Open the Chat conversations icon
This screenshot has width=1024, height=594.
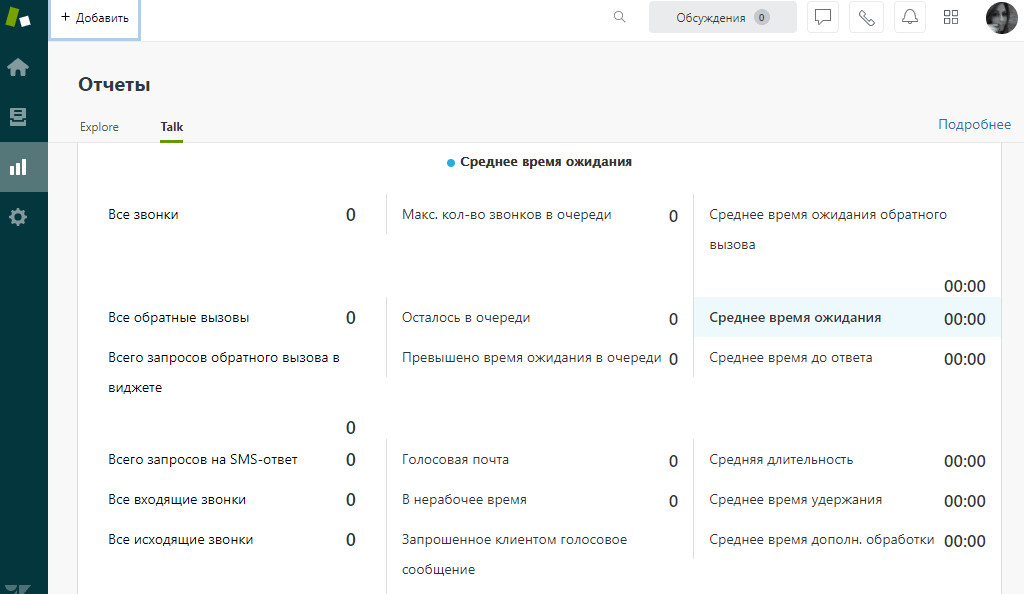[822, 17]
